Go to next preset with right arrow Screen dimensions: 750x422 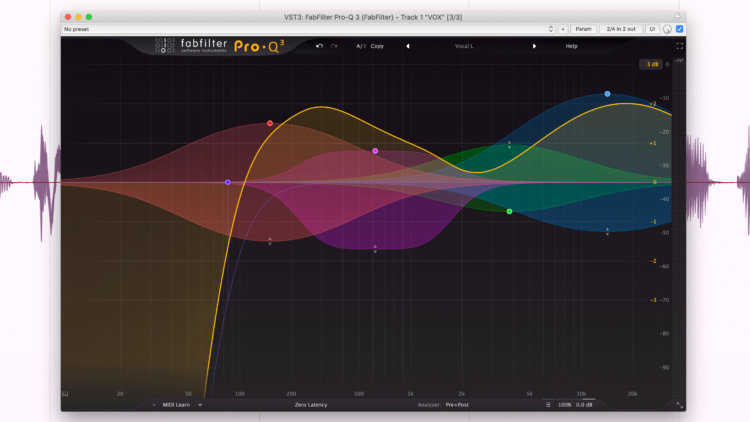(534, 46)
